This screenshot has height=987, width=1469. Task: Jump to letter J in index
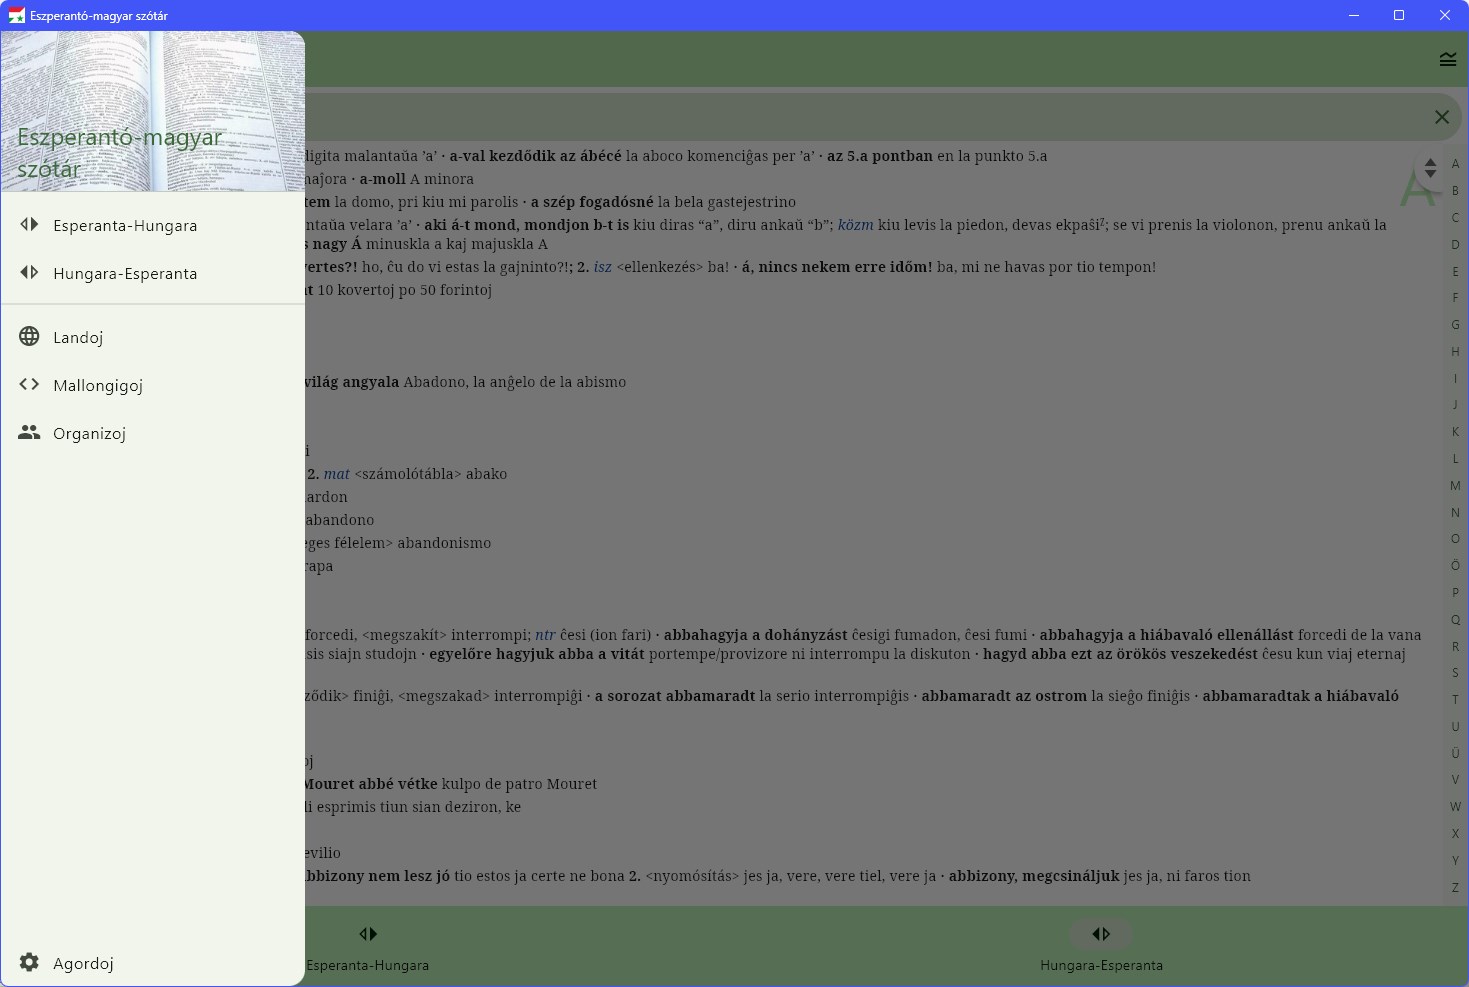[x=1455, y=405]
